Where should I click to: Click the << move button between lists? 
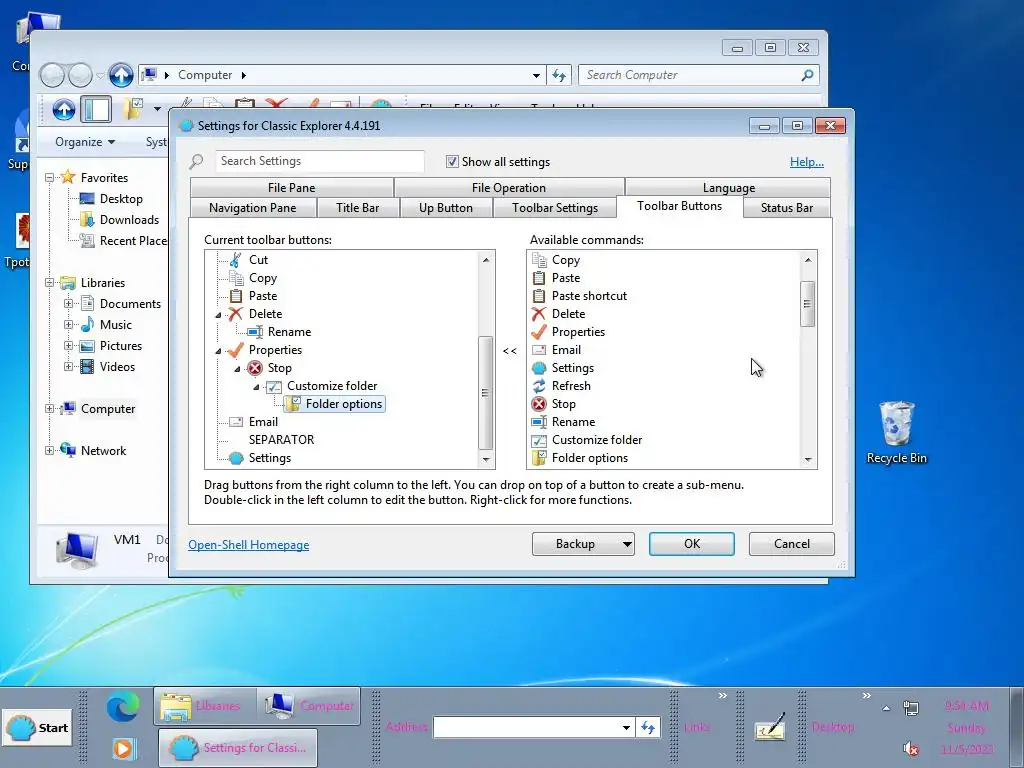tap(510, 351)
